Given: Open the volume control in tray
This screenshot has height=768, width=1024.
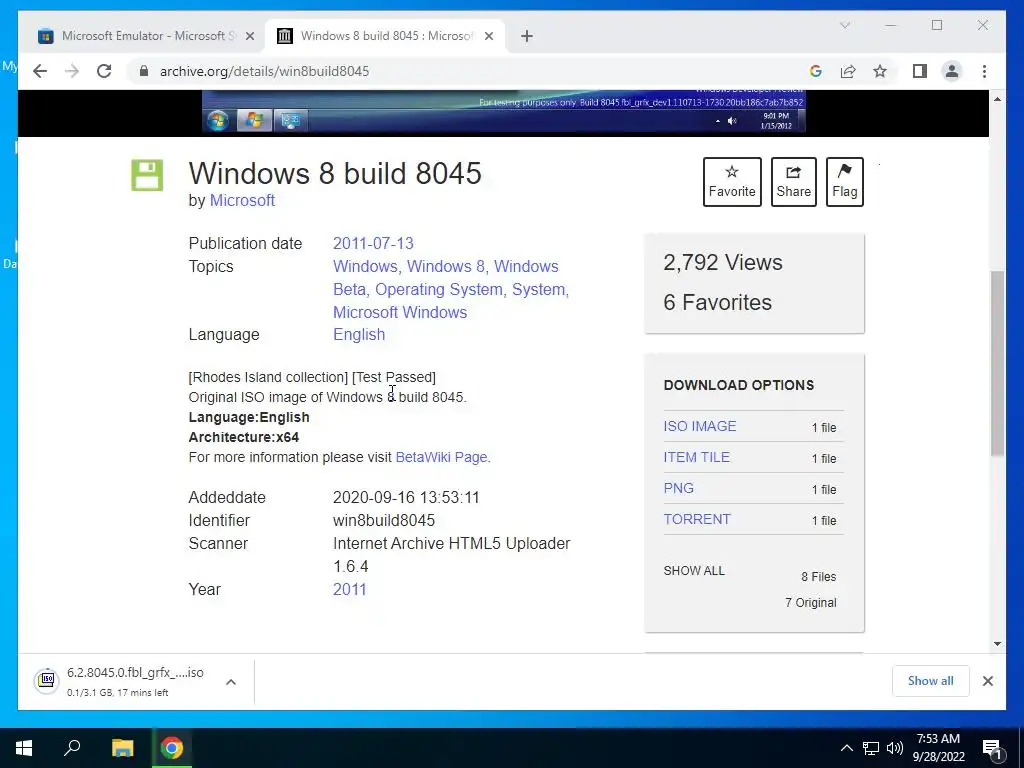Looking at the screenshot, I should 895,748.
